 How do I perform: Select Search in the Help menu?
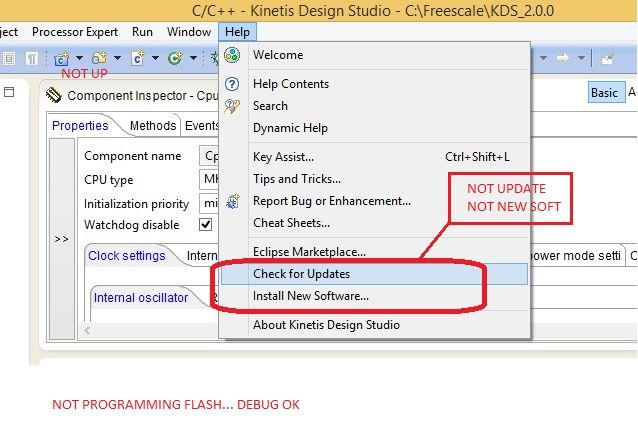(374, 106)
